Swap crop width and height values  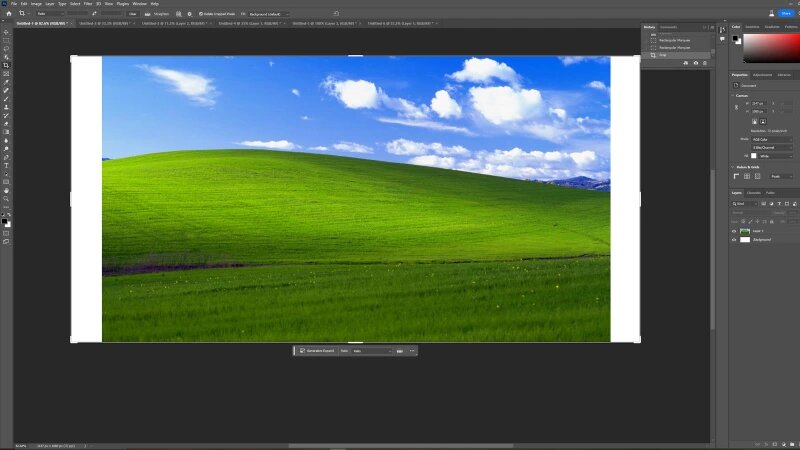94,14
